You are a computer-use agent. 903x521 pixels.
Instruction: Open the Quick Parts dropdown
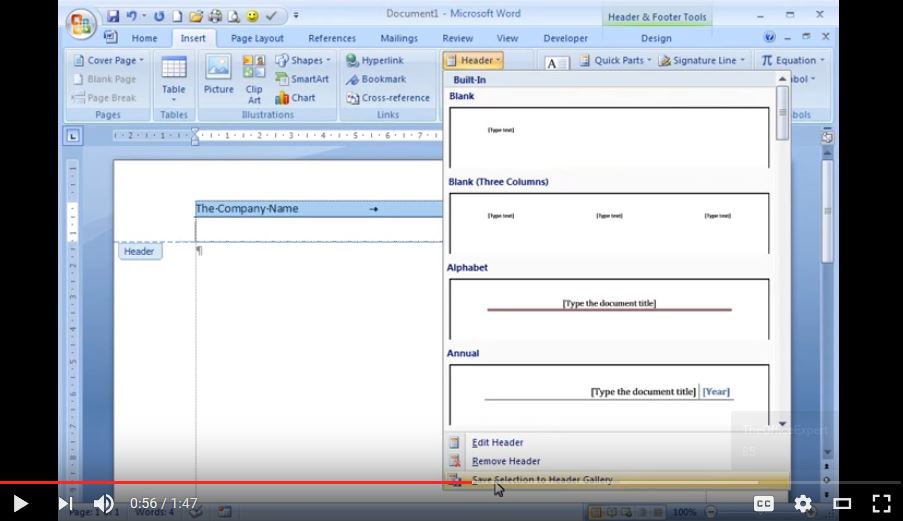click(x=615, y=60)
